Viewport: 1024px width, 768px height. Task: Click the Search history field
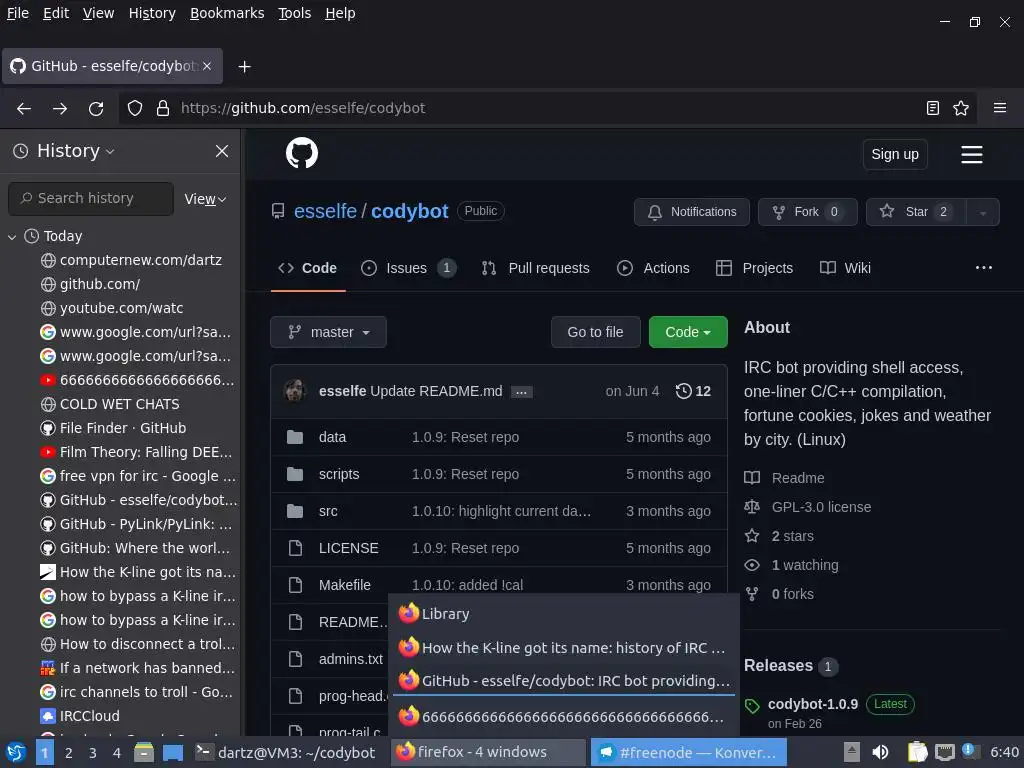pyautogui.click(x=91, y=199)
